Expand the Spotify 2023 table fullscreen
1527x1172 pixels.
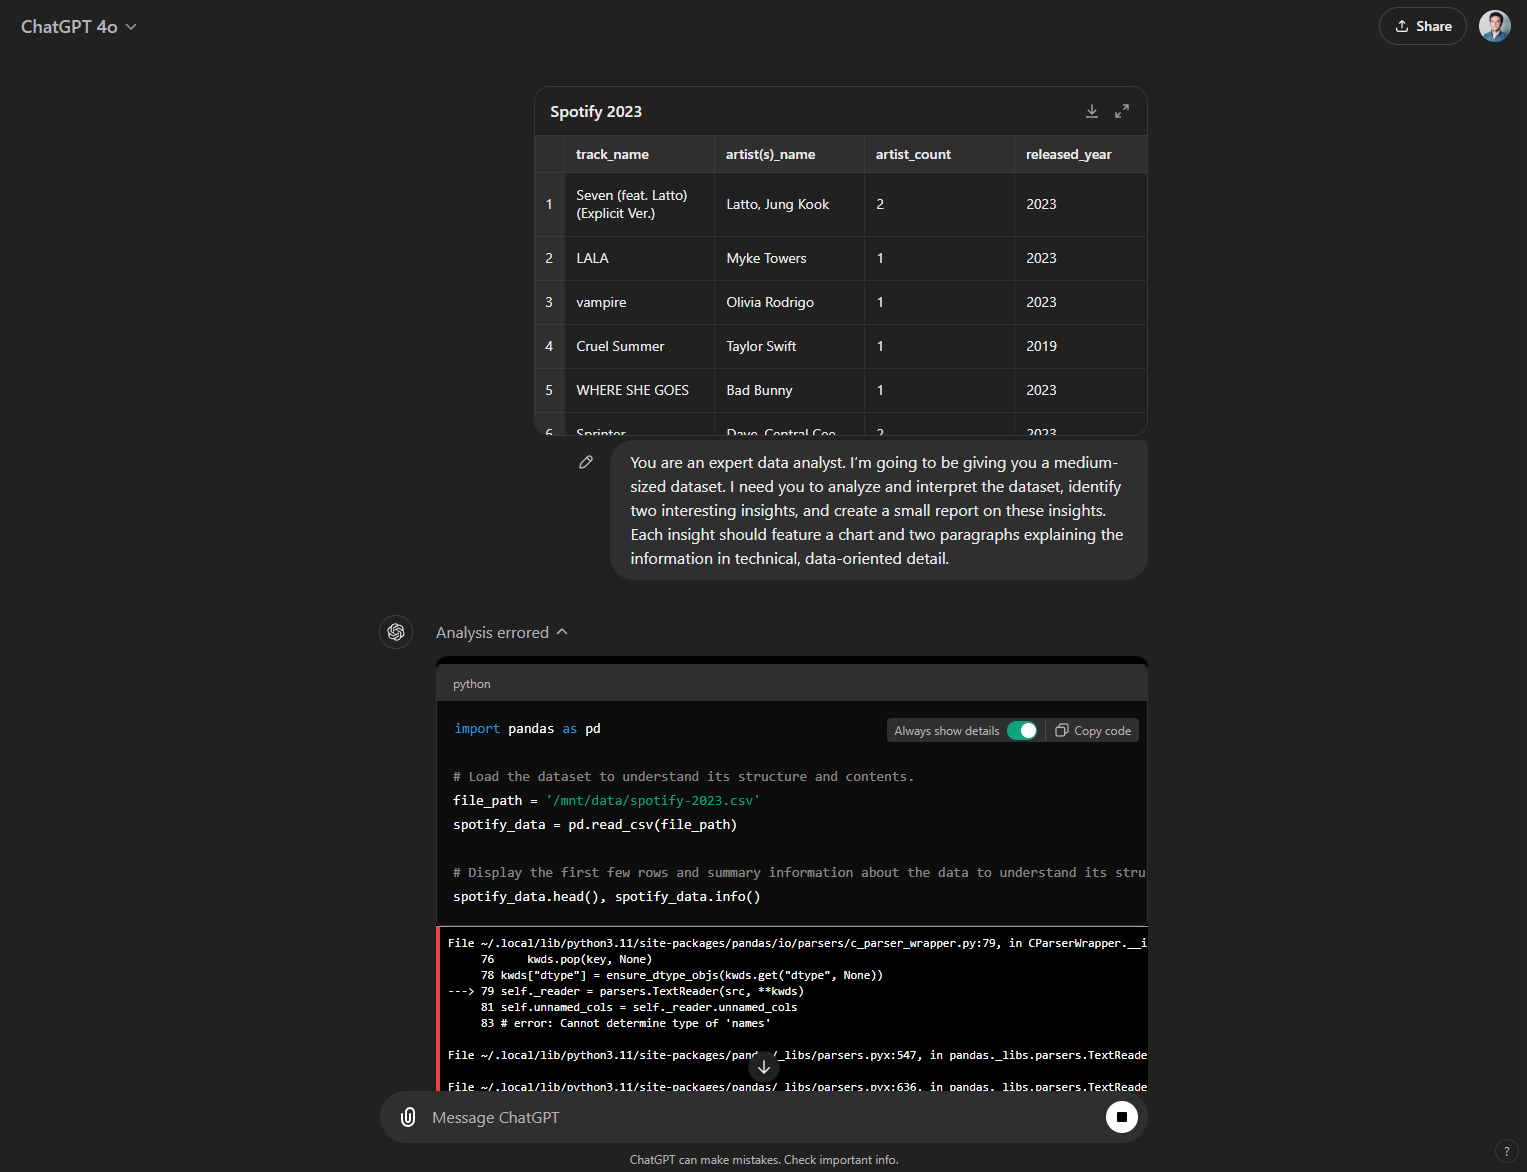pos(1122,111)
